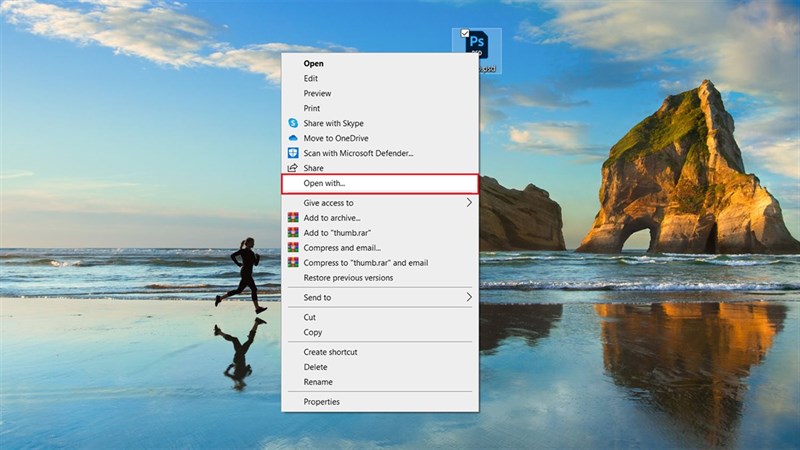Select Properties at the bottom of the menu
The image size is (800, 450).
click(321, 402)
